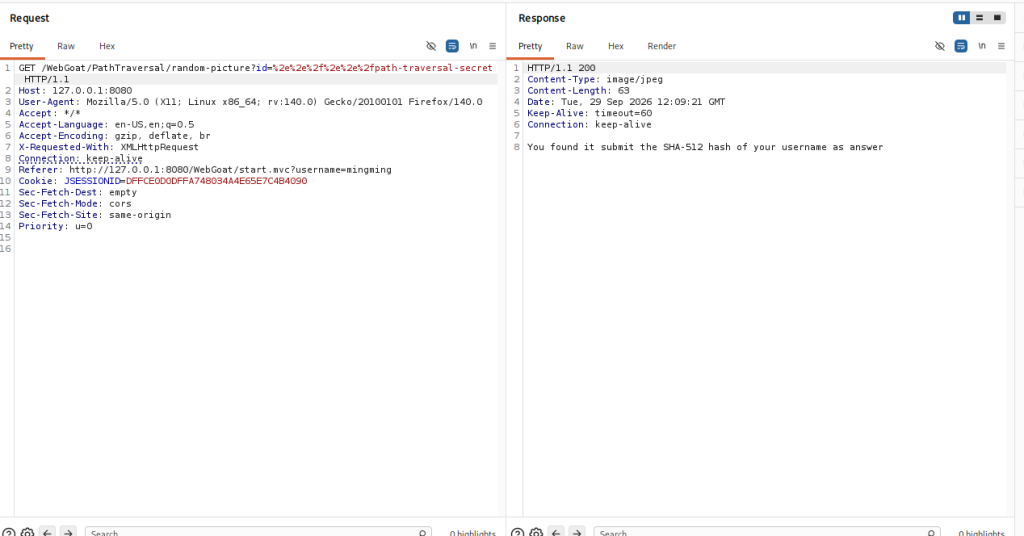Viewport: 1024px width, 536px height.
Task: Click the HTTP/1.1 200 status line
Action: (562, 68)
